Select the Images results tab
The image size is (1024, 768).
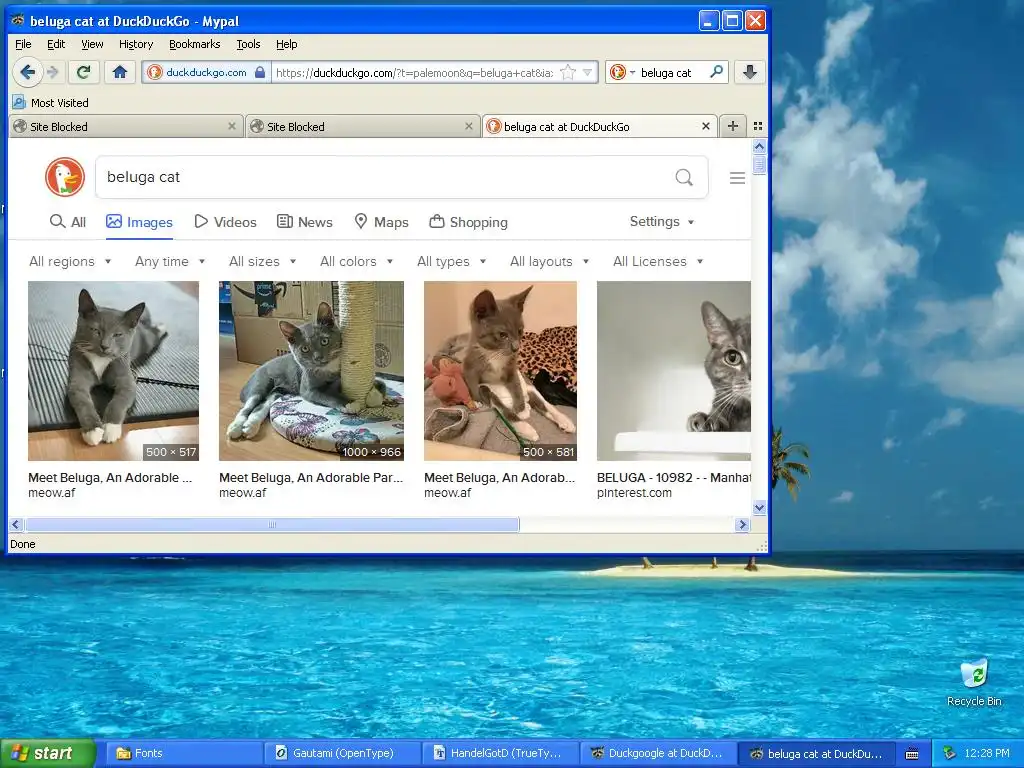tap(139, 222)
